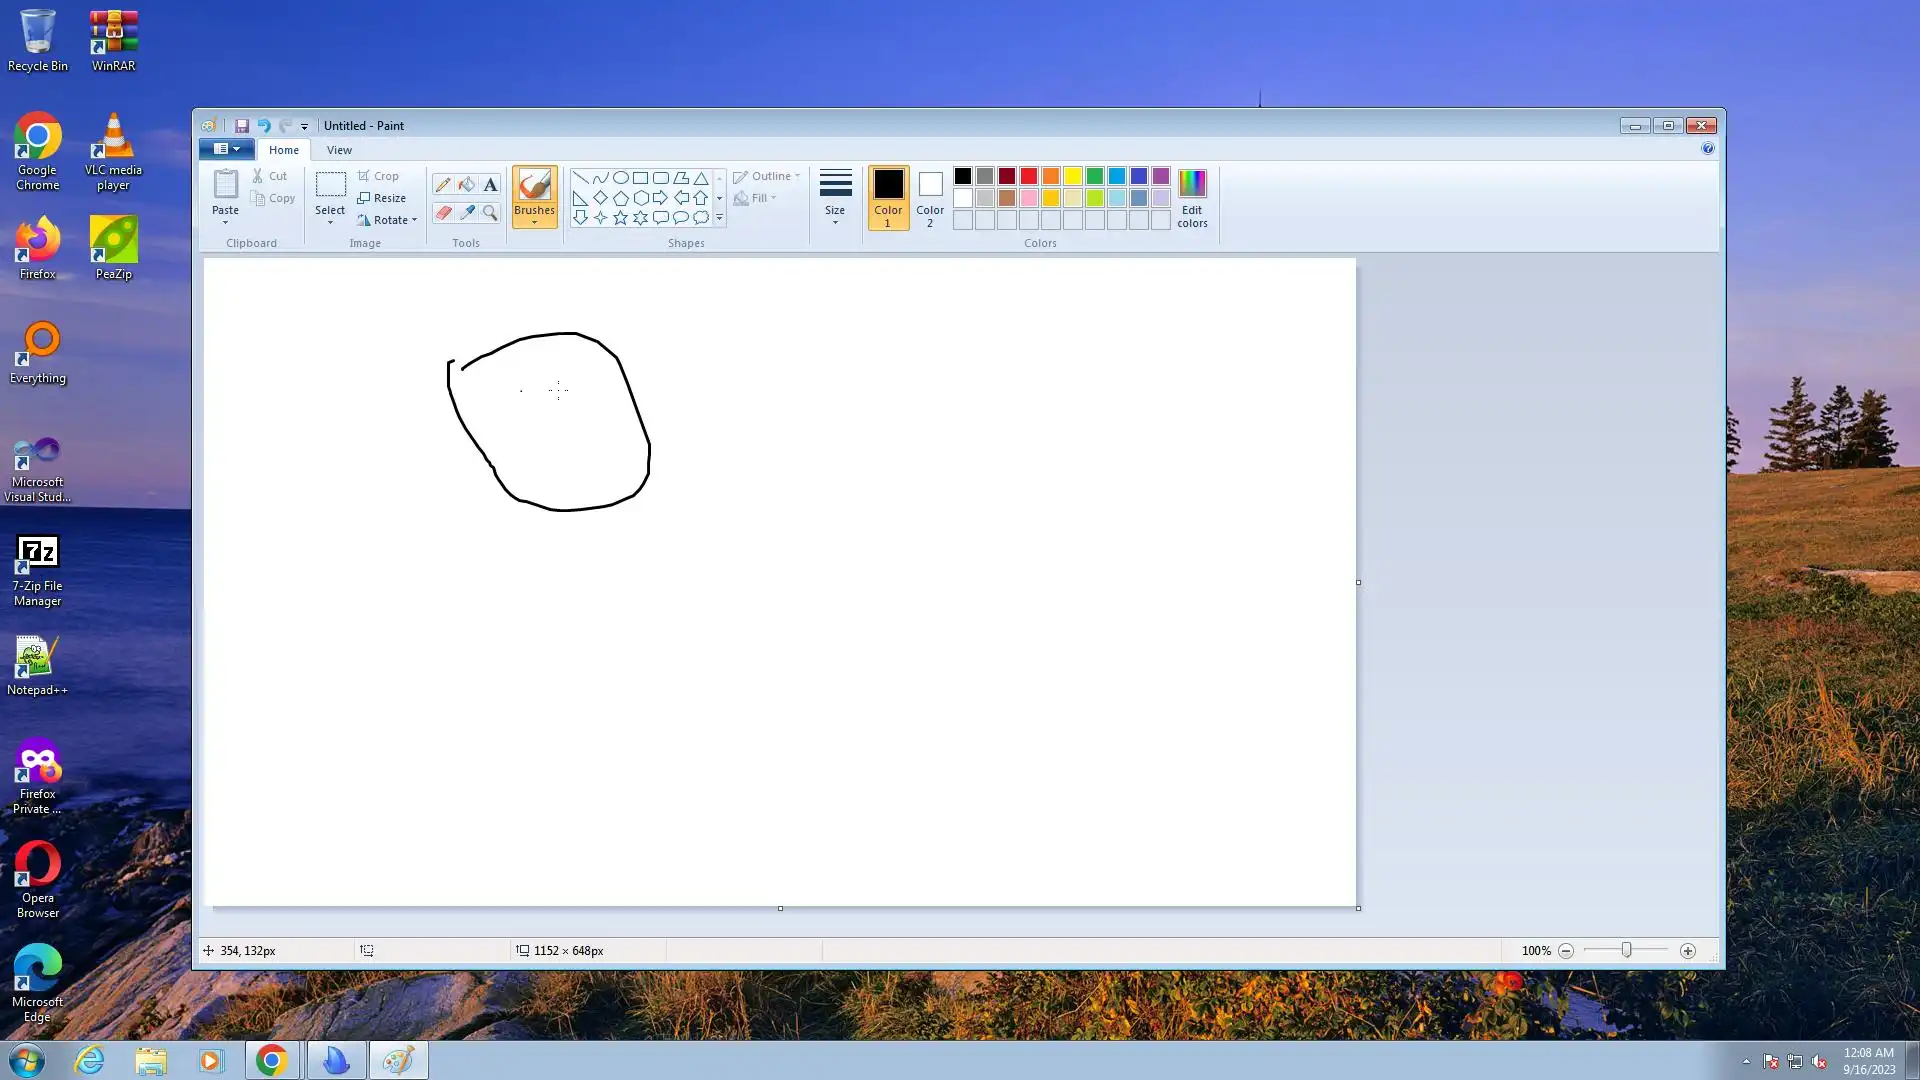Click the Save icon in title bar
1920x1080 pixels.
[241, 126]
